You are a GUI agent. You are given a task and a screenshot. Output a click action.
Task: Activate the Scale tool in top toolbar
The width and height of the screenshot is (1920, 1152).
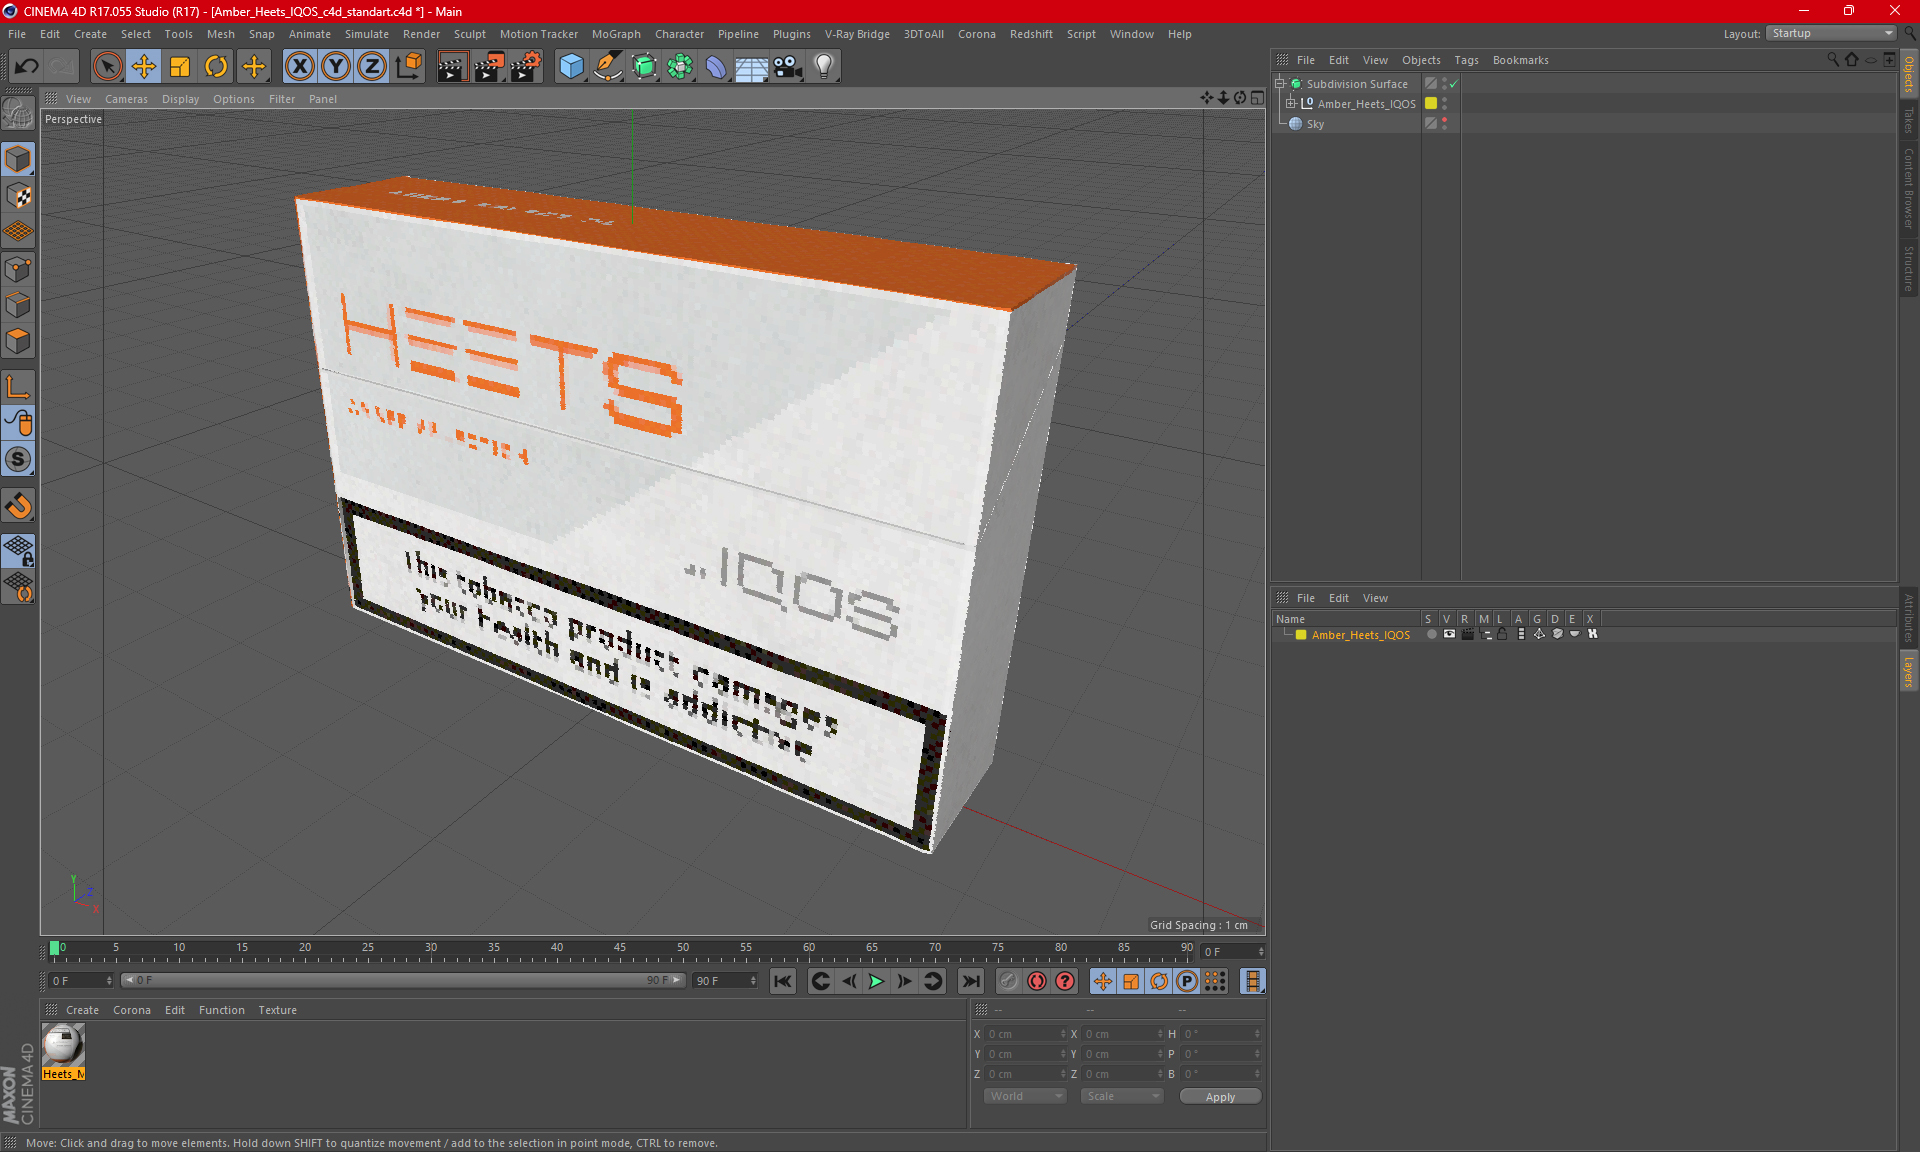(x=180, y=67)
